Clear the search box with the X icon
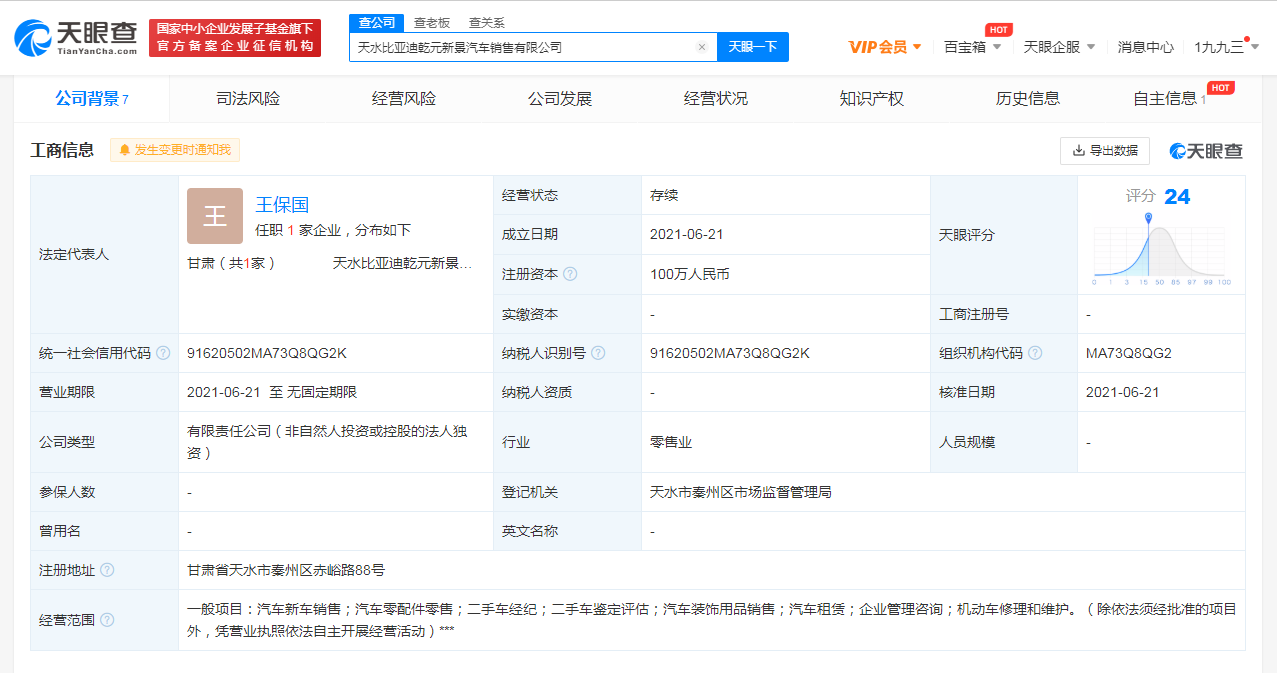Screen dimensions: 1277x673 (x=702, y=47)
